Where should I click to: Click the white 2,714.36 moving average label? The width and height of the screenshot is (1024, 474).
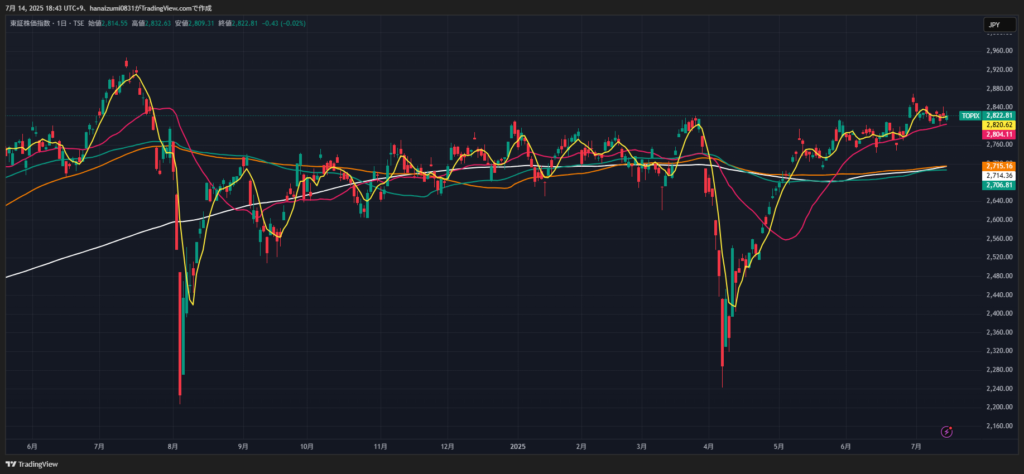pyautogui.click(x=999, y=176)
